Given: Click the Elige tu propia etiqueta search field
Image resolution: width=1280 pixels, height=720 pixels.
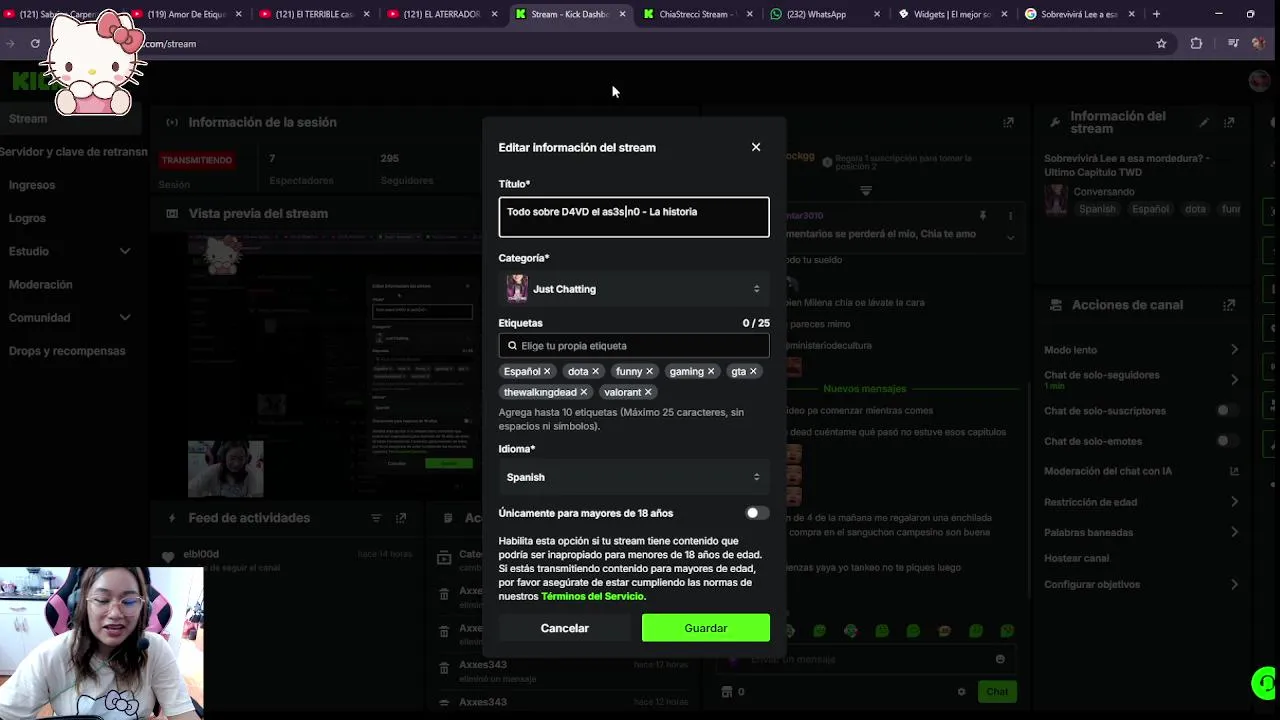Looking at the screenshot, I should [x=634, y=345].
